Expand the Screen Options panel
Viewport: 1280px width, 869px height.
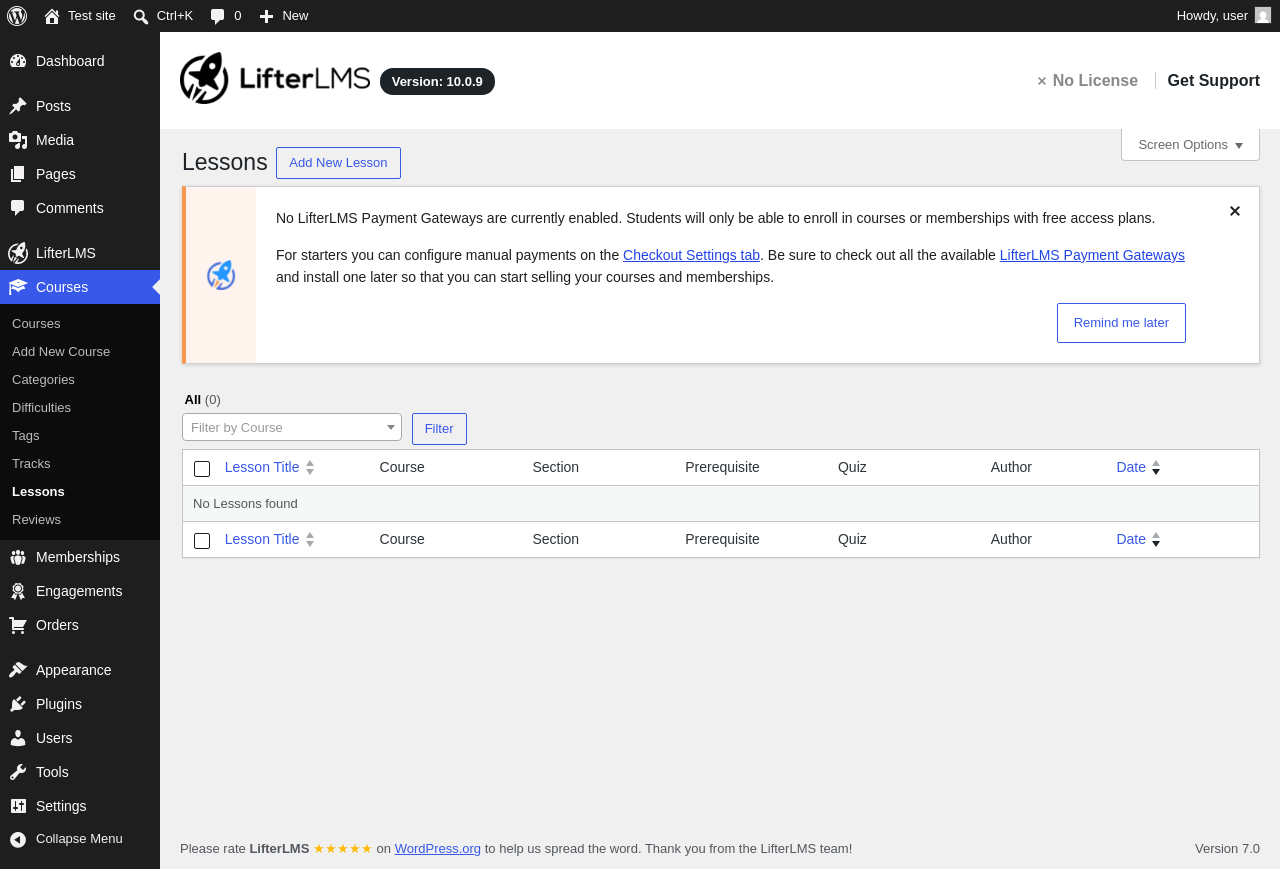pos(1190,145)
